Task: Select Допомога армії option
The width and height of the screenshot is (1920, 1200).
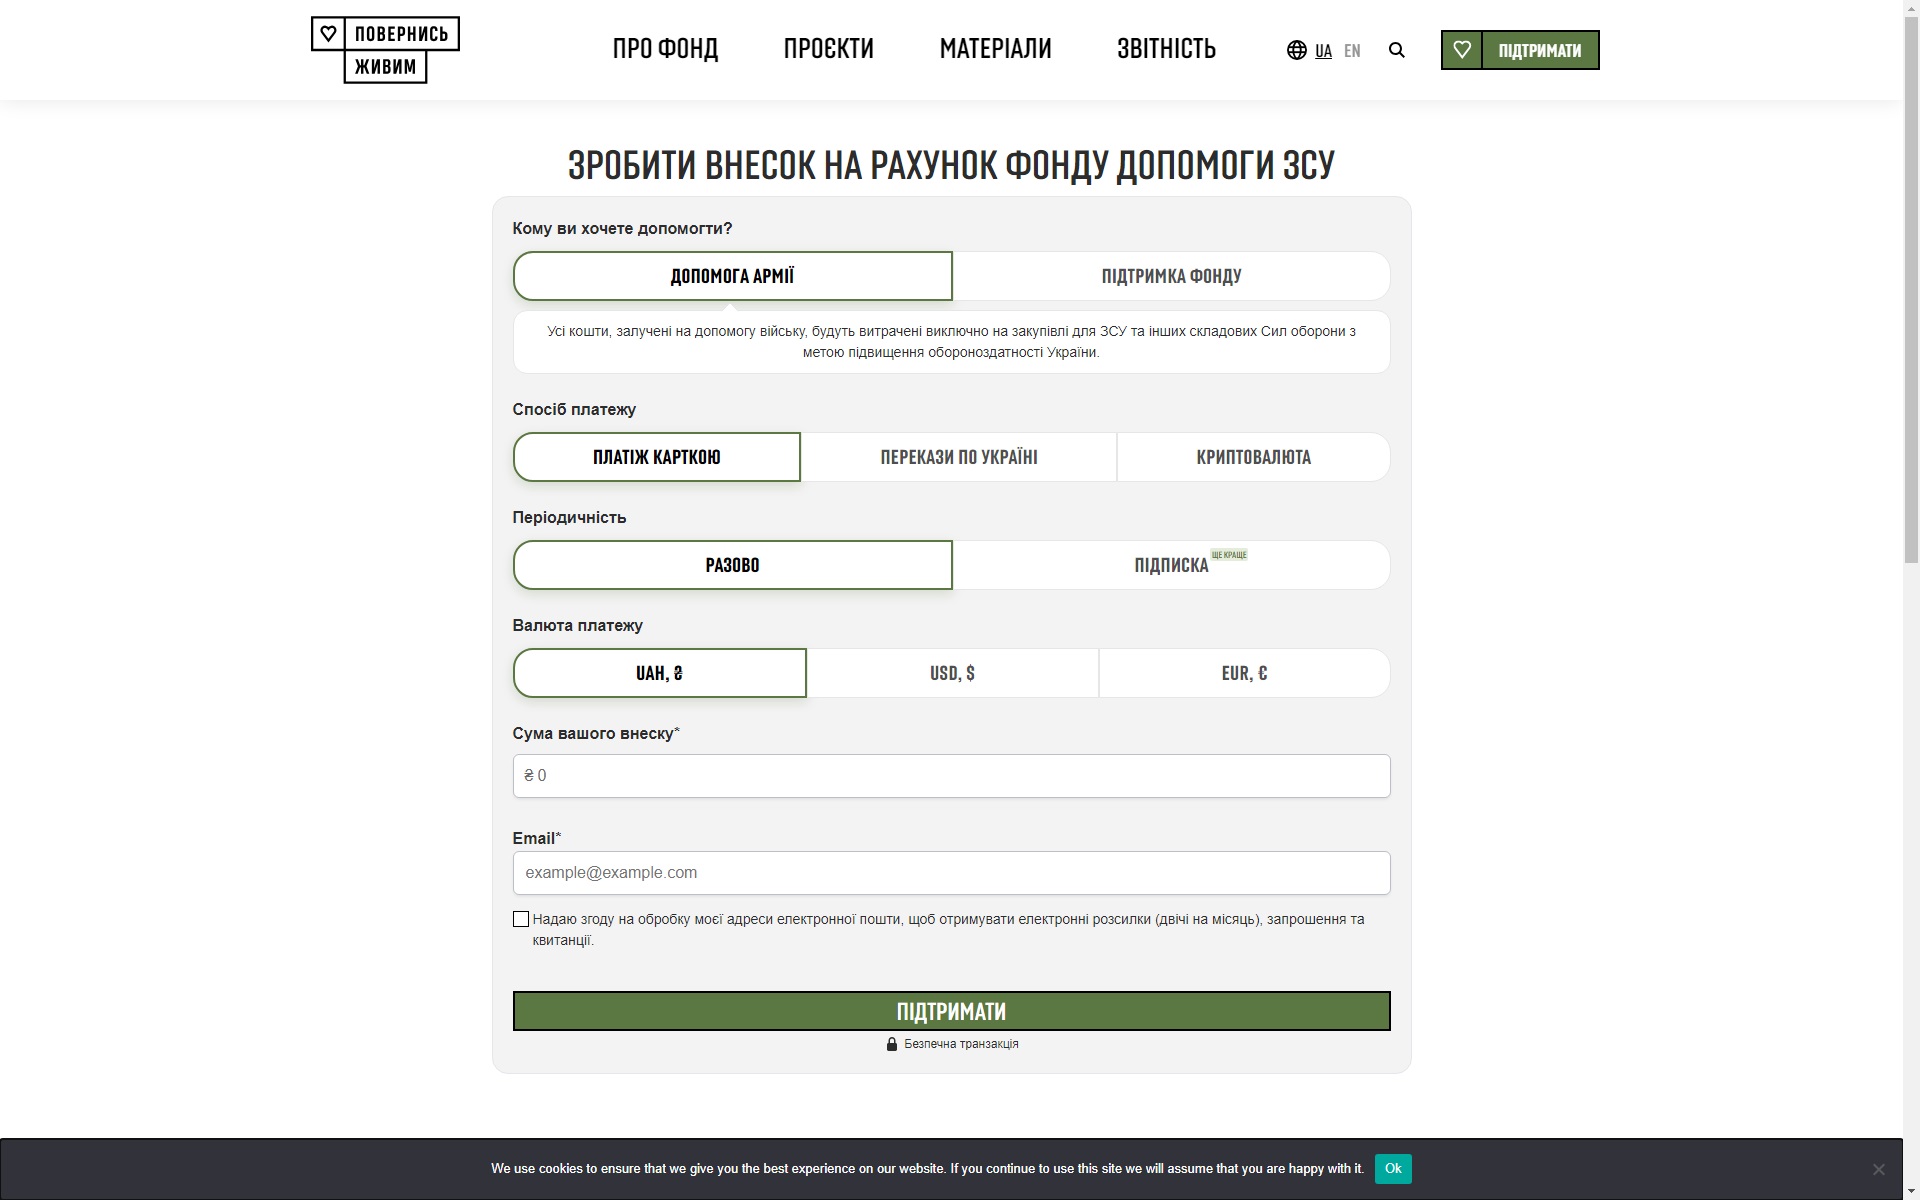Action: (732, 276)
